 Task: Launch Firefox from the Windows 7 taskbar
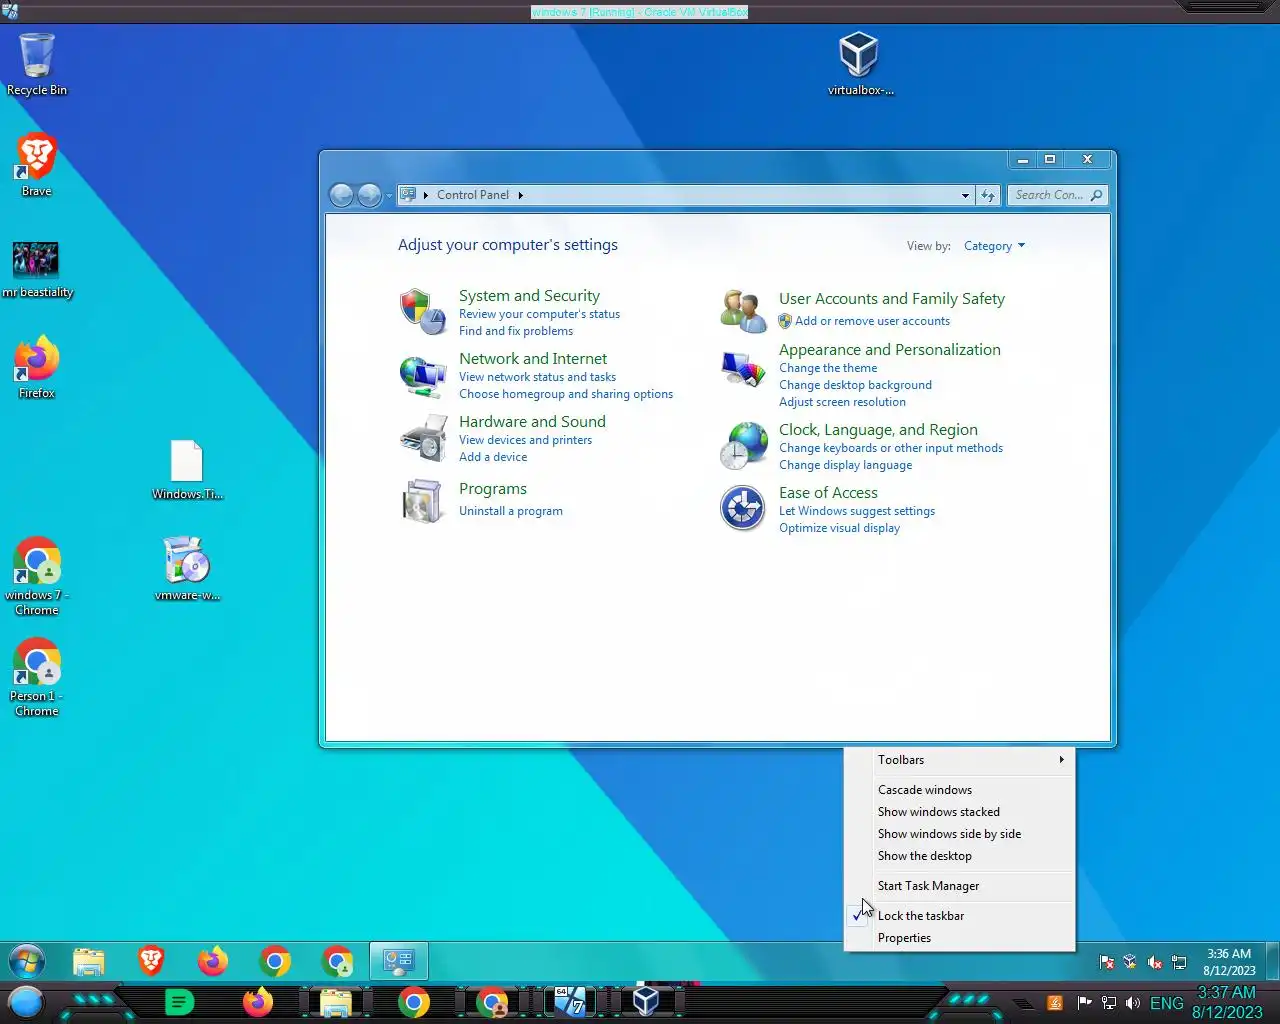pyautogui.click(x=212, y=962)
